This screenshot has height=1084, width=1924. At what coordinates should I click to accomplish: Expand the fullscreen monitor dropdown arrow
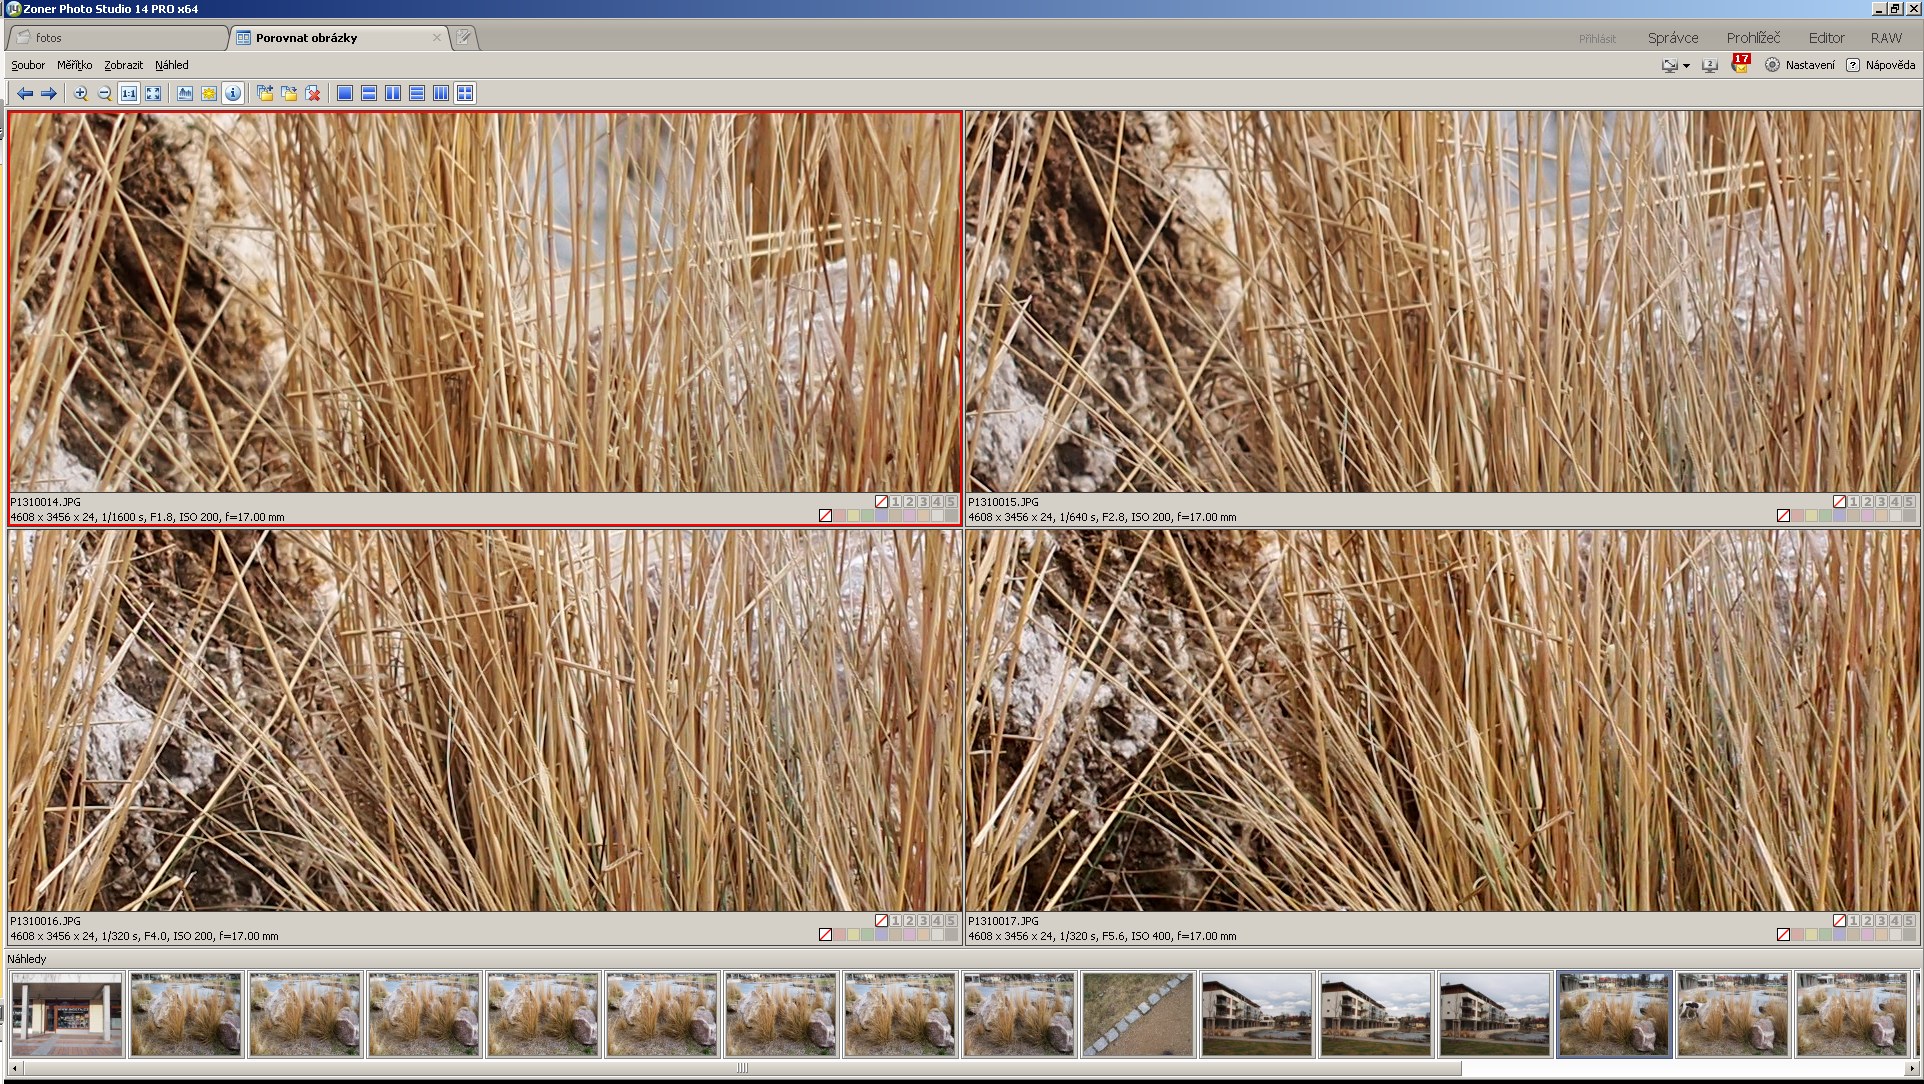(1686, 66)
